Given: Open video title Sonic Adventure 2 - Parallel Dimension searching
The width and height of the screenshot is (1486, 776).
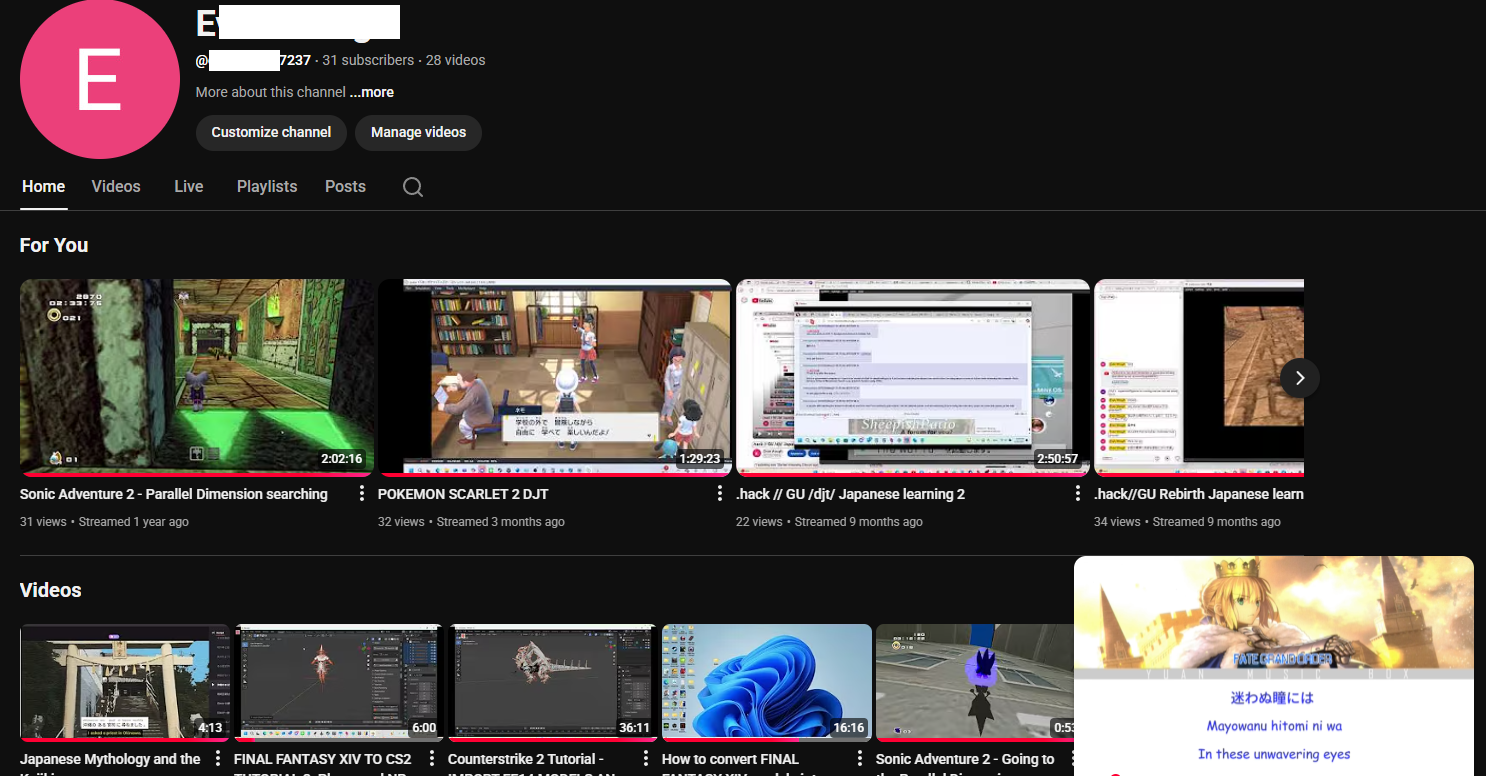Looking at the screenshot, I should (174, 494).
